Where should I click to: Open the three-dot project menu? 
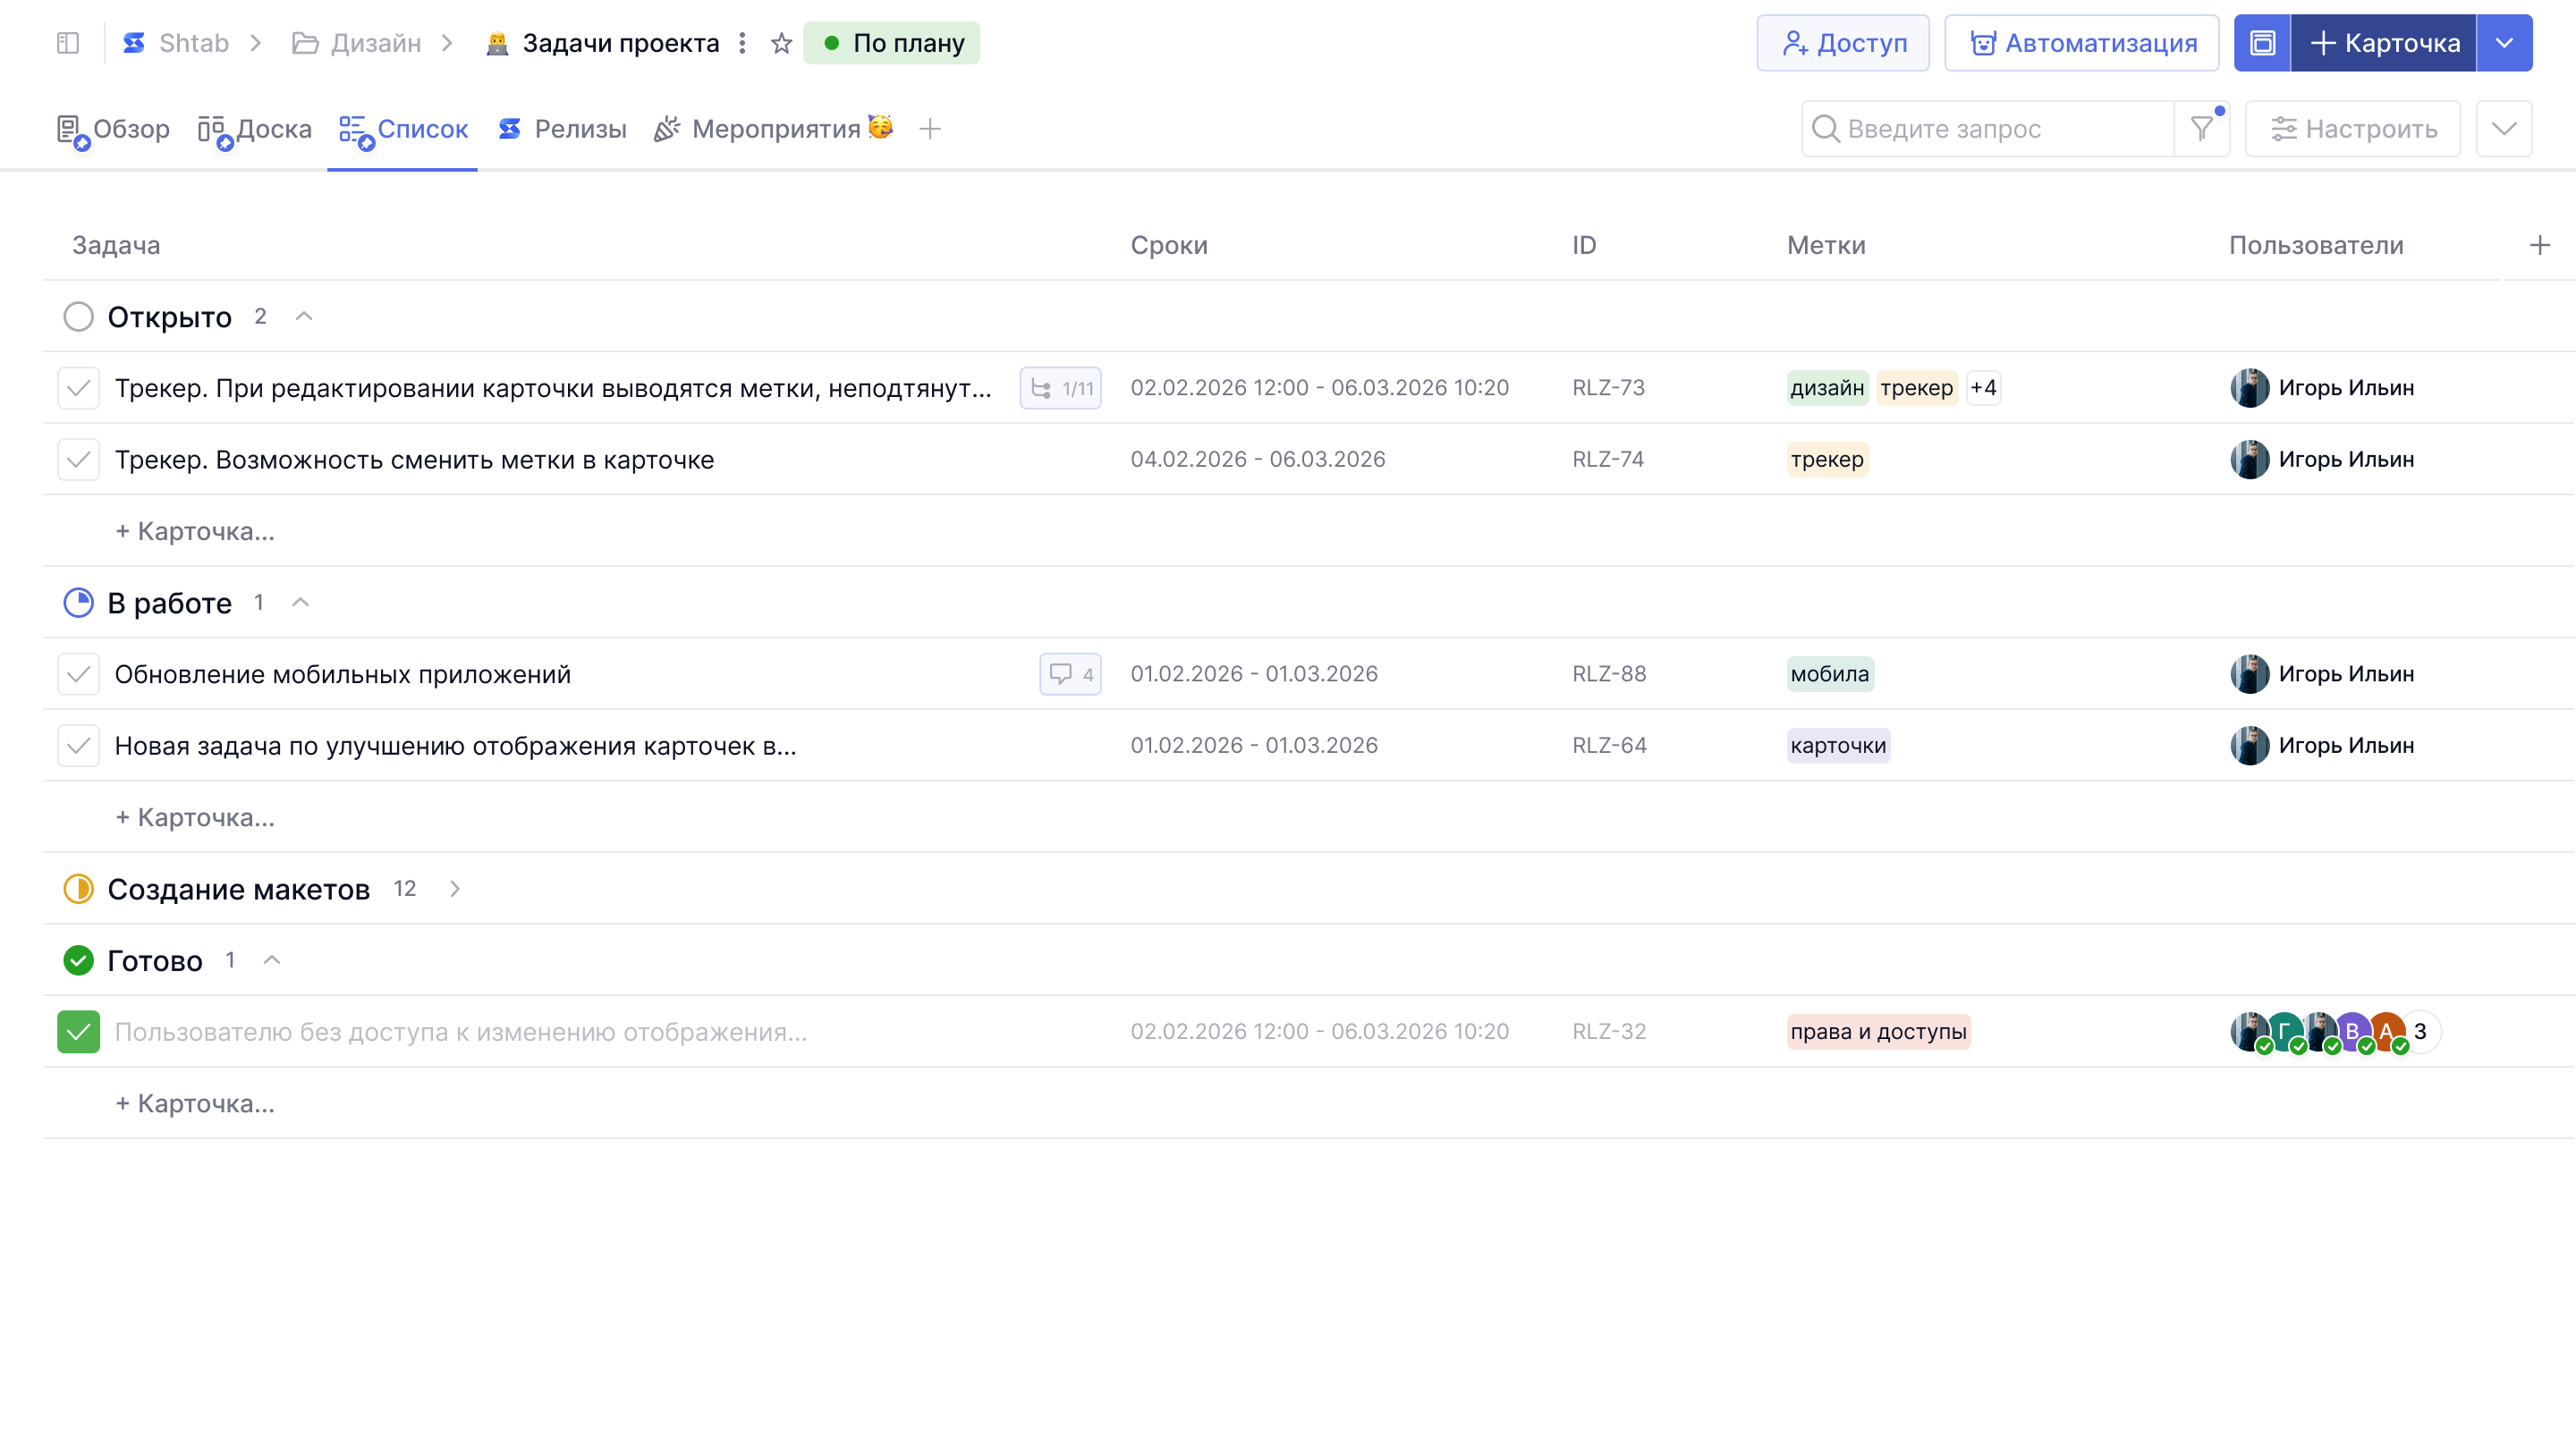coord(742,43)
